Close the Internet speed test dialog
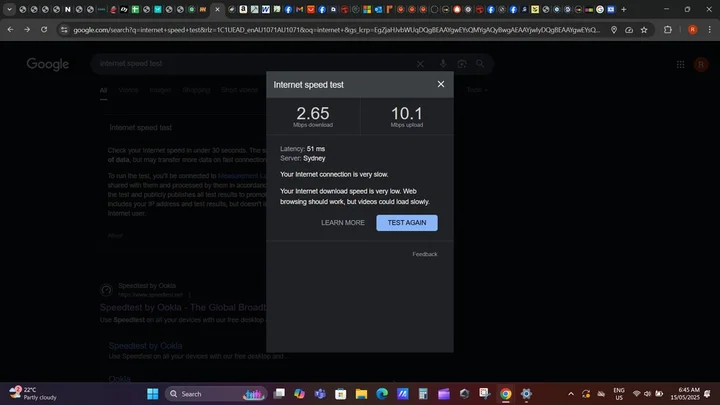This screenshot has width=720, height=405. click(x=441, y=84)
